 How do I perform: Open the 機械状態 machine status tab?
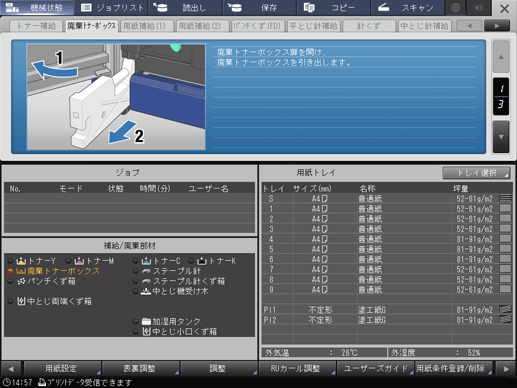37,8
